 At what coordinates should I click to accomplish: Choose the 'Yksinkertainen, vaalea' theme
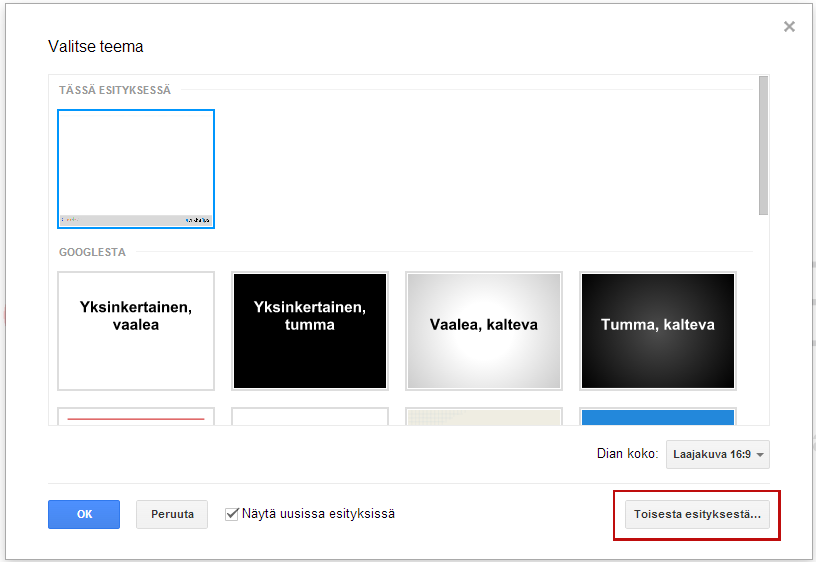136,330
